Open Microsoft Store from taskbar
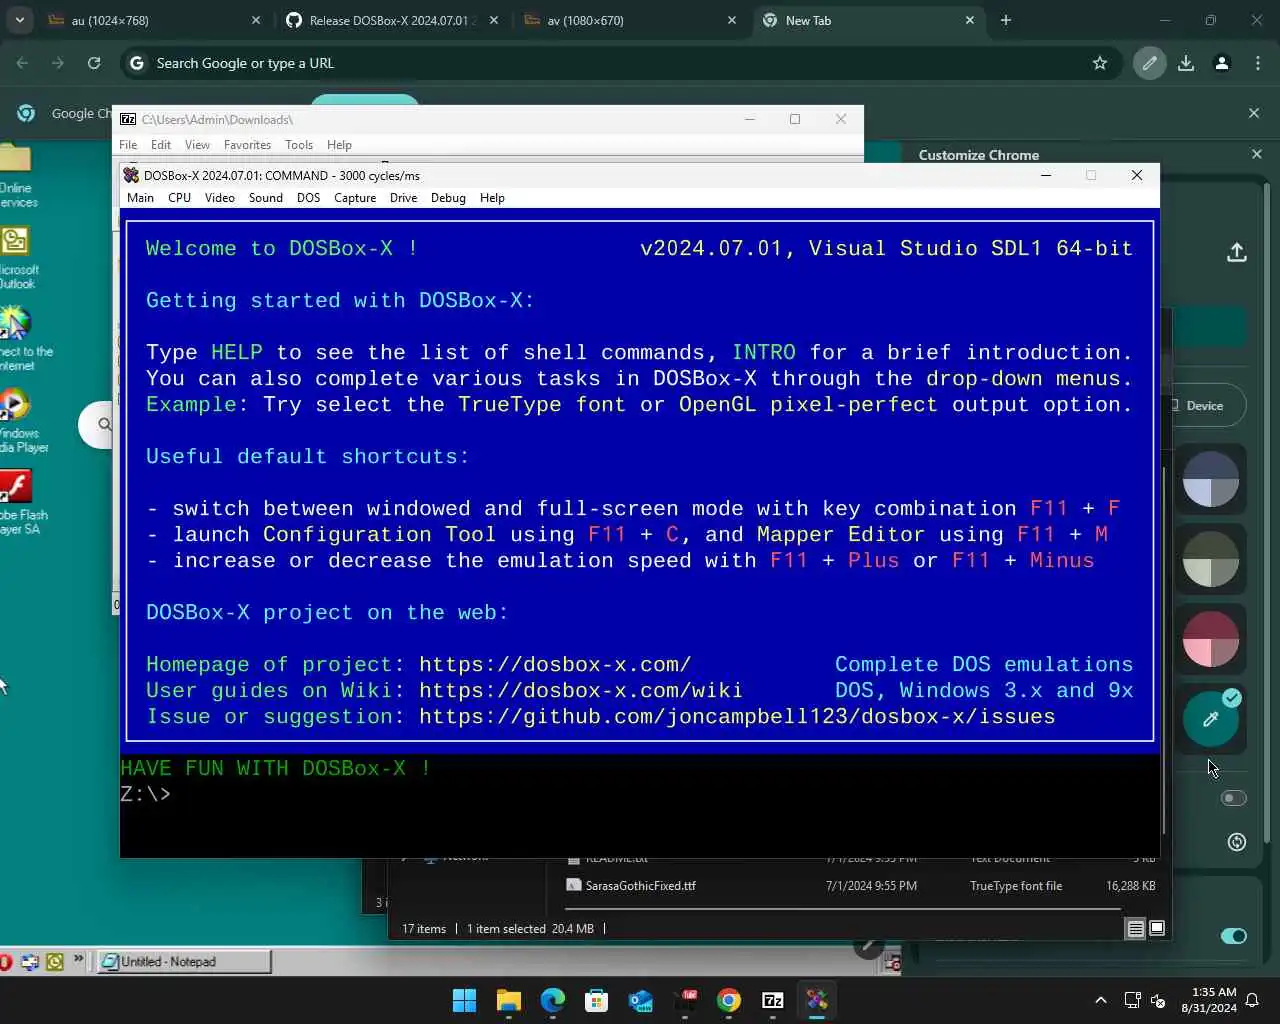The image size is (1280, 1024). tap(597, 1000)
